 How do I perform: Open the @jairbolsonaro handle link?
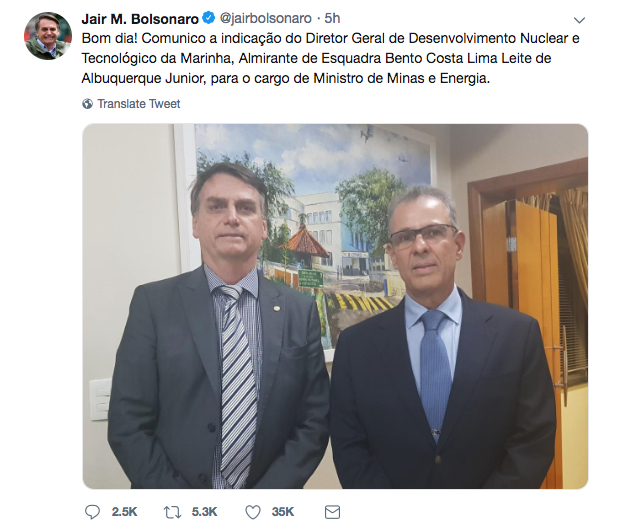(266, 19)
